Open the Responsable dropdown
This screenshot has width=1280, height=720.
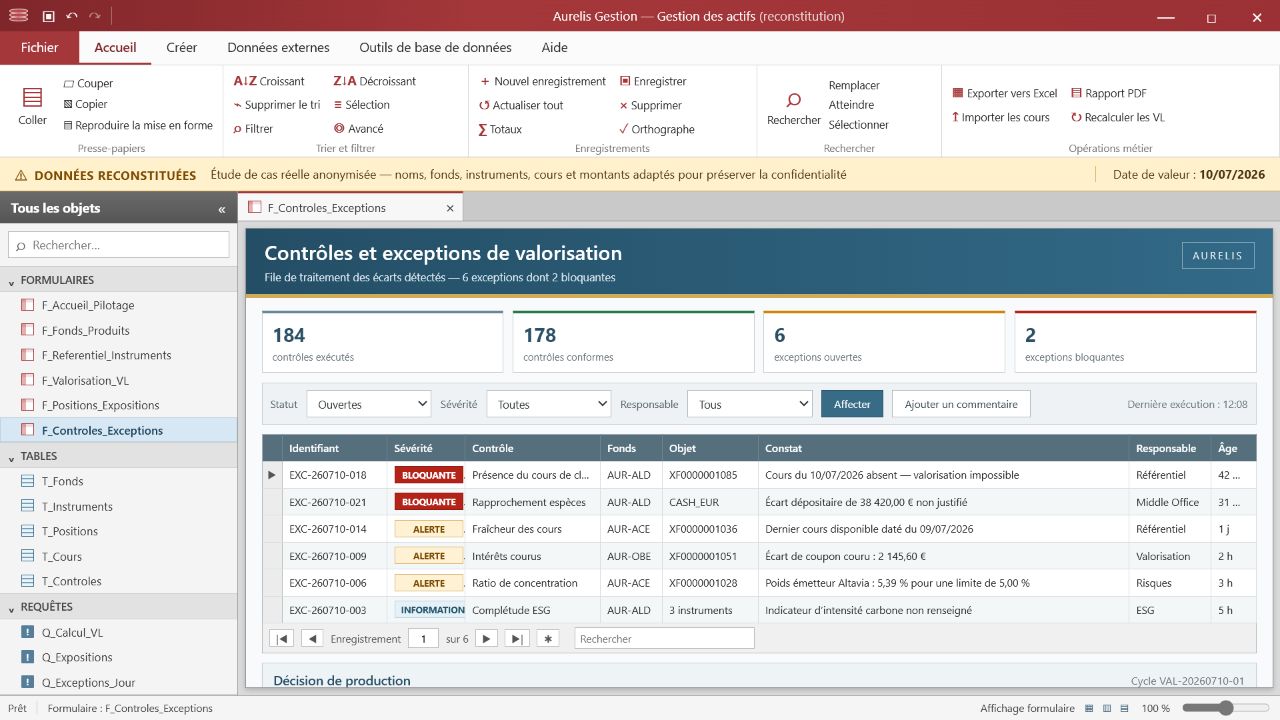point(750,404)
